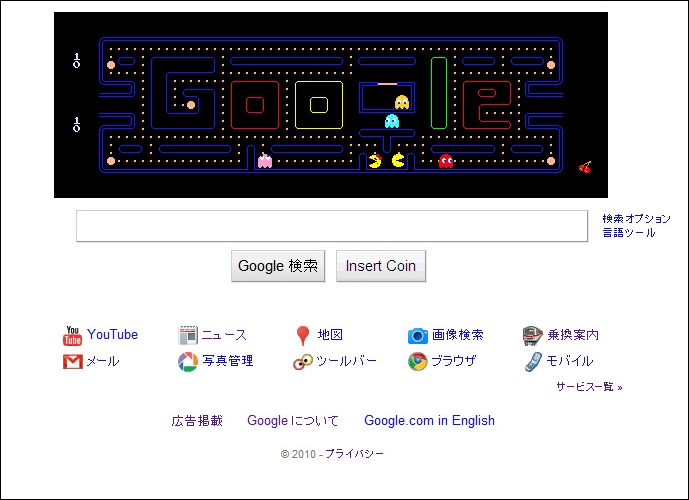689x500 pixels.
Task: Open the Picasa photo management icon
Action: 188,362
